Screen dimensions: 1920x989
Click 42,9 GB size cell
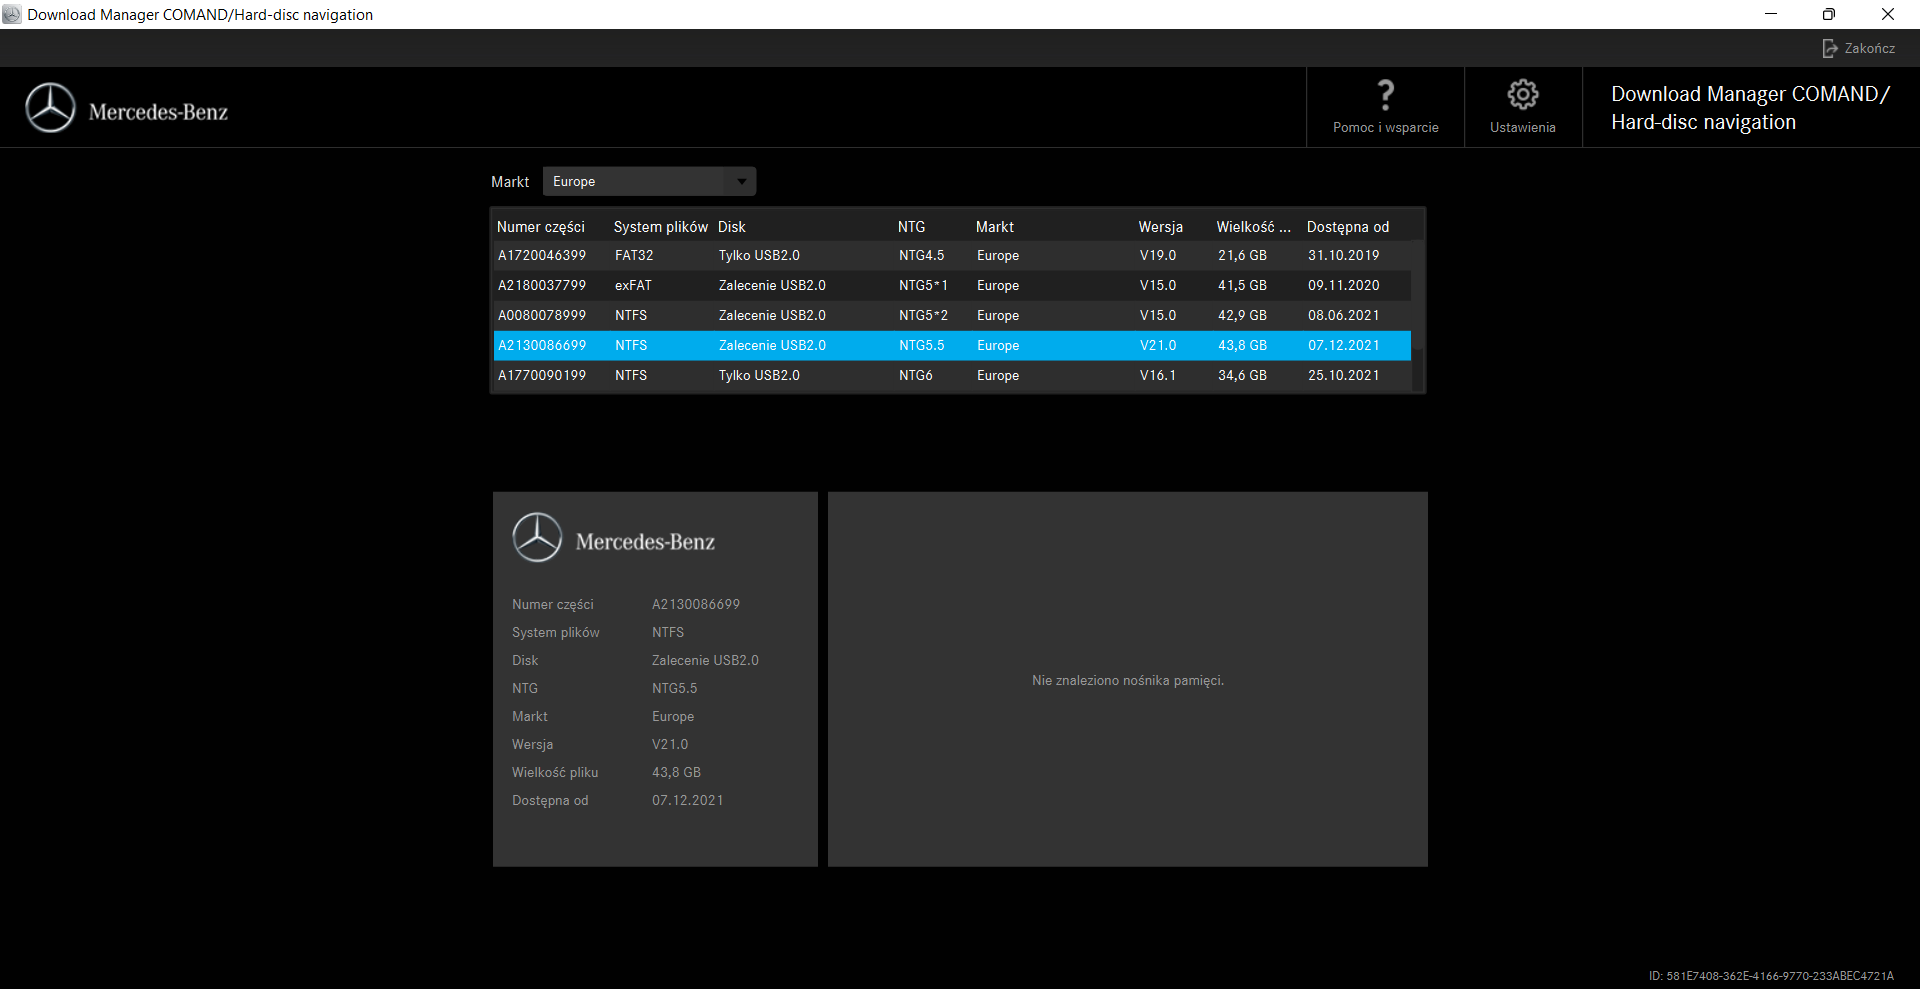[x=1242, y=315]
